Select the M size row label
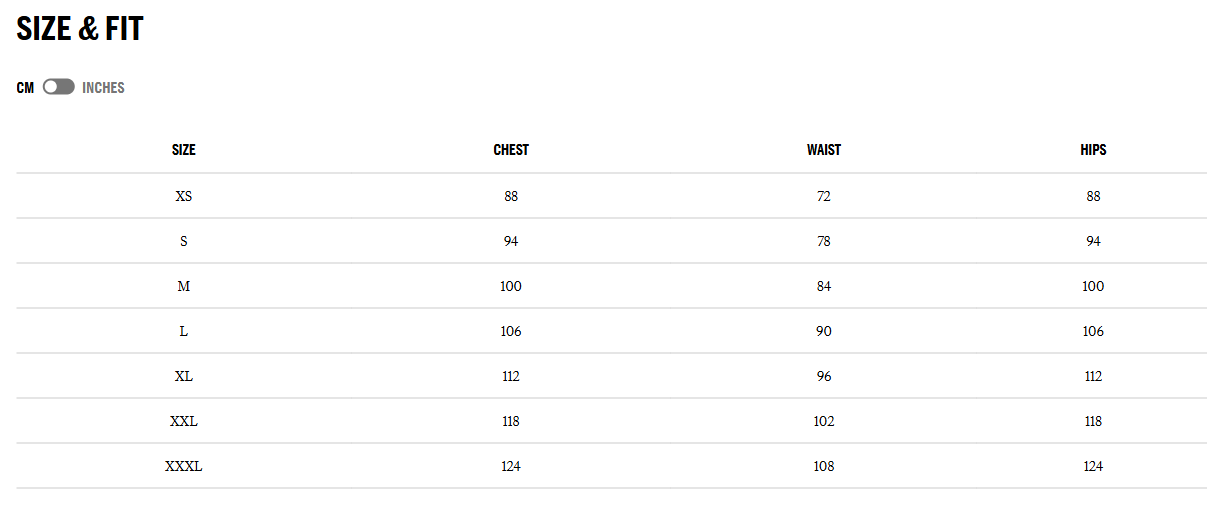 click(184, 286)
